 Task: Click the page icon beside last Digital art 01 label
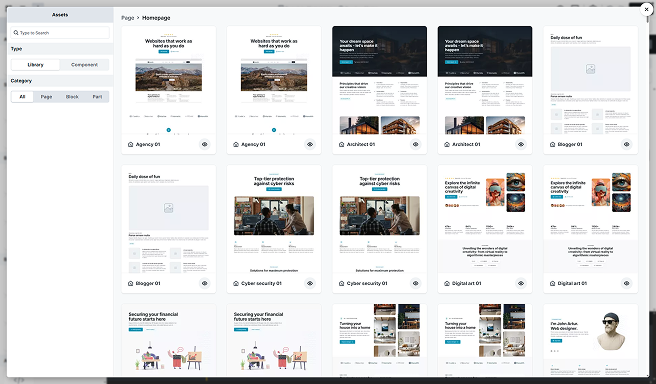click(552, 283)
